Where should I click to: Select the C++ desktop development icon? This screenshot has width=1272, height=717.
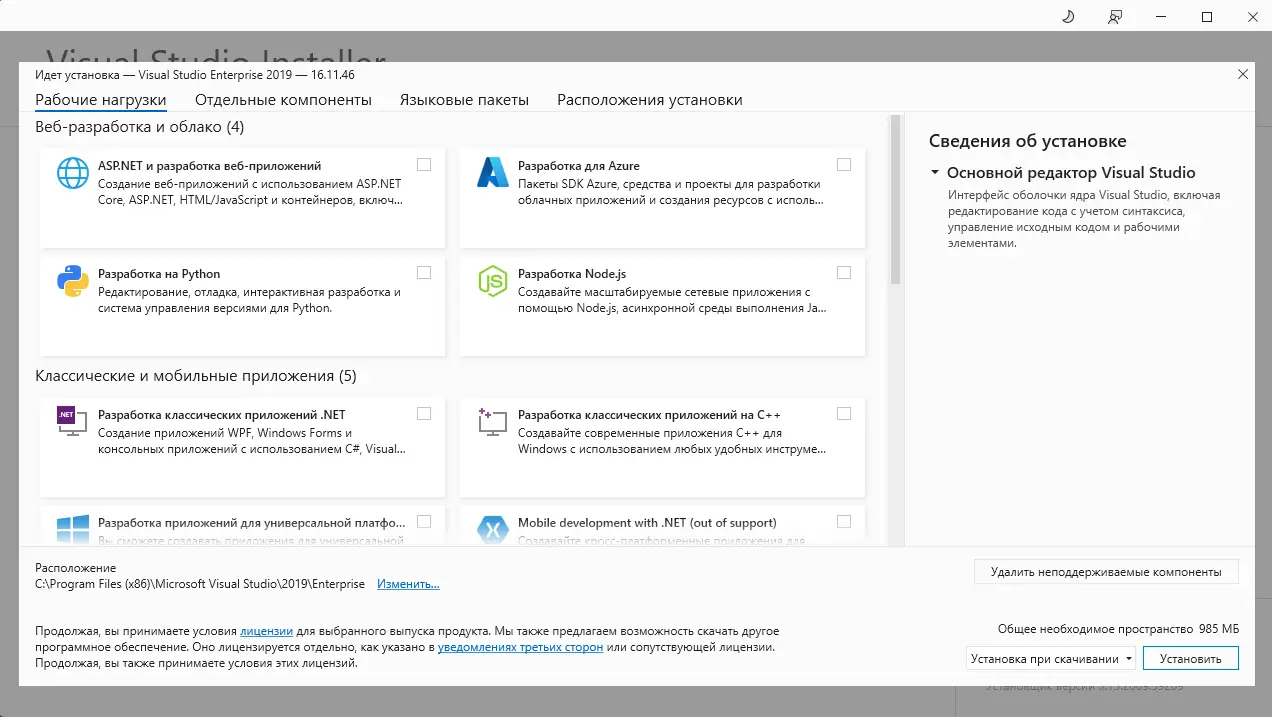(x=492, y=424)
